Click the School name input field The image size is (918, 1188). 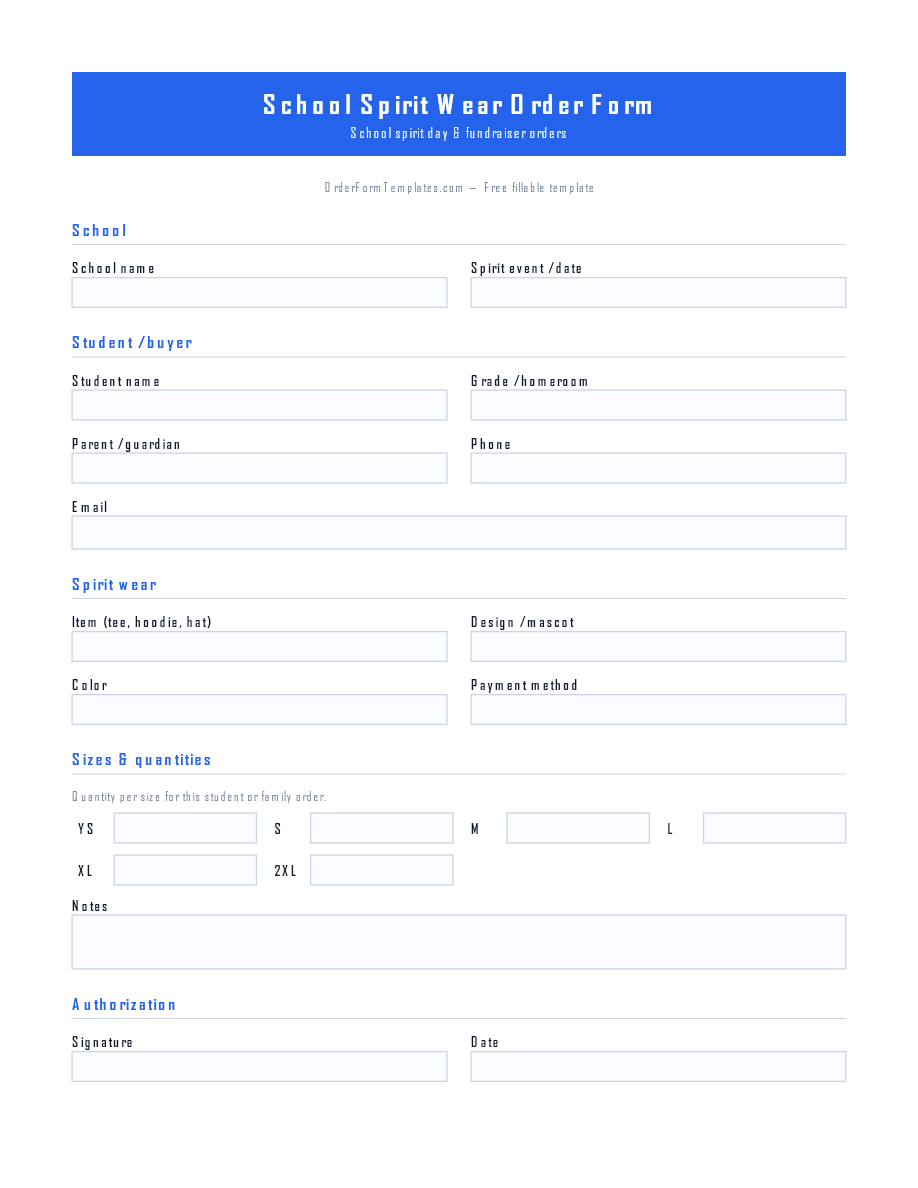pos(259,292)
